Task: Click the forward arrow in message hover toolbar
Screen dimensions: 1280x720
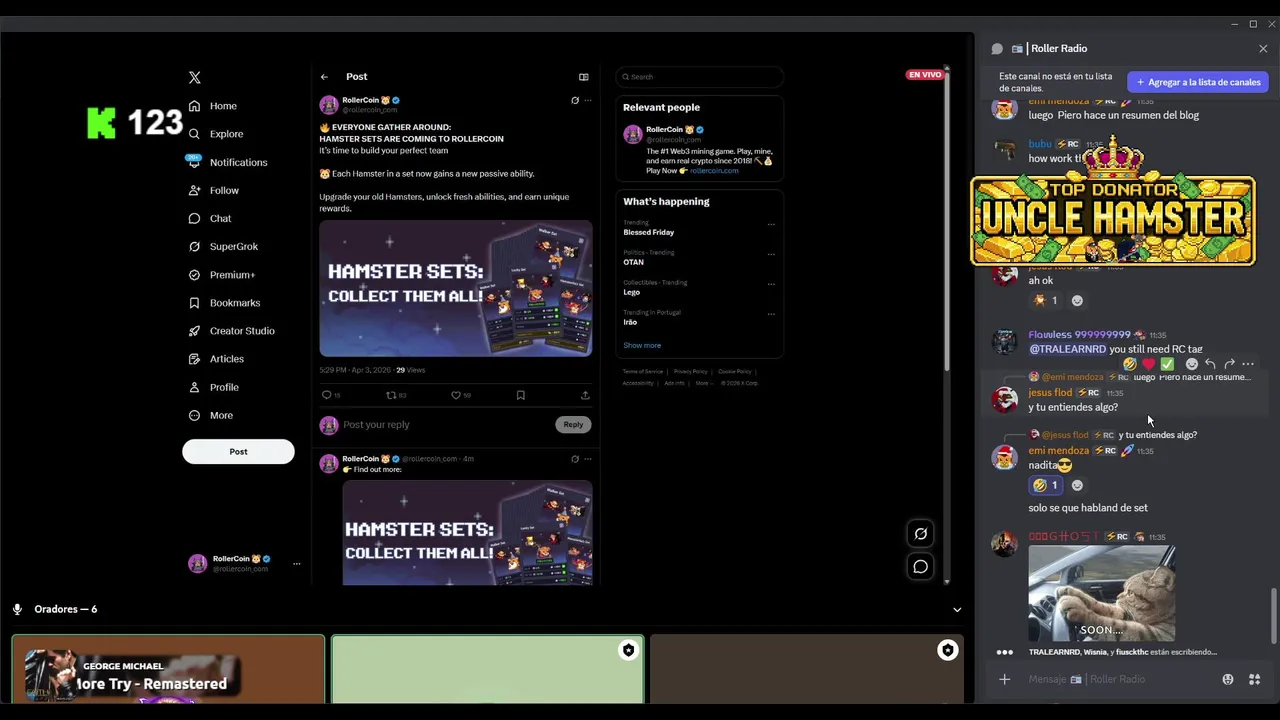Action: coord(1229,365)
